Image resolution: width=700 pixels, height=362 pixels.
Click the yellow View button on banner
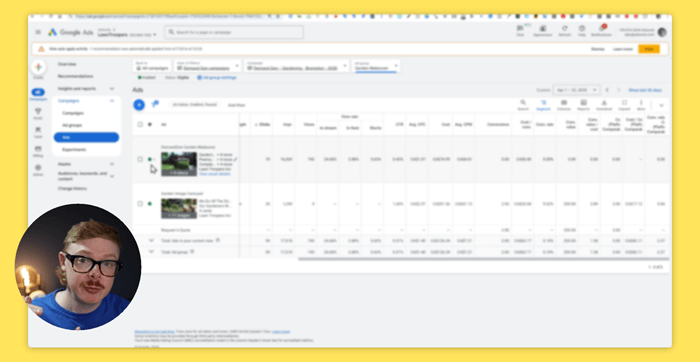[649, 49]
